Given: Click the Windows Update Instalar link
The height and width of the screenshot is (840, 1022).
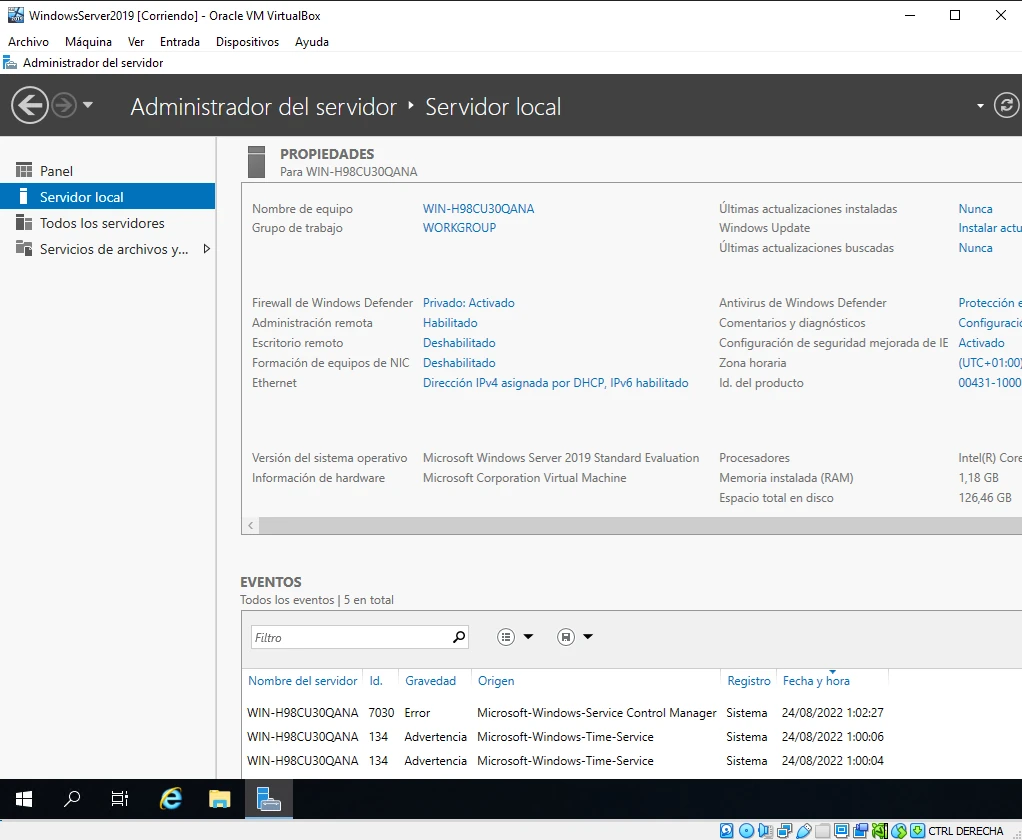Looking at the screenshot, I should (x=989, y=227).
